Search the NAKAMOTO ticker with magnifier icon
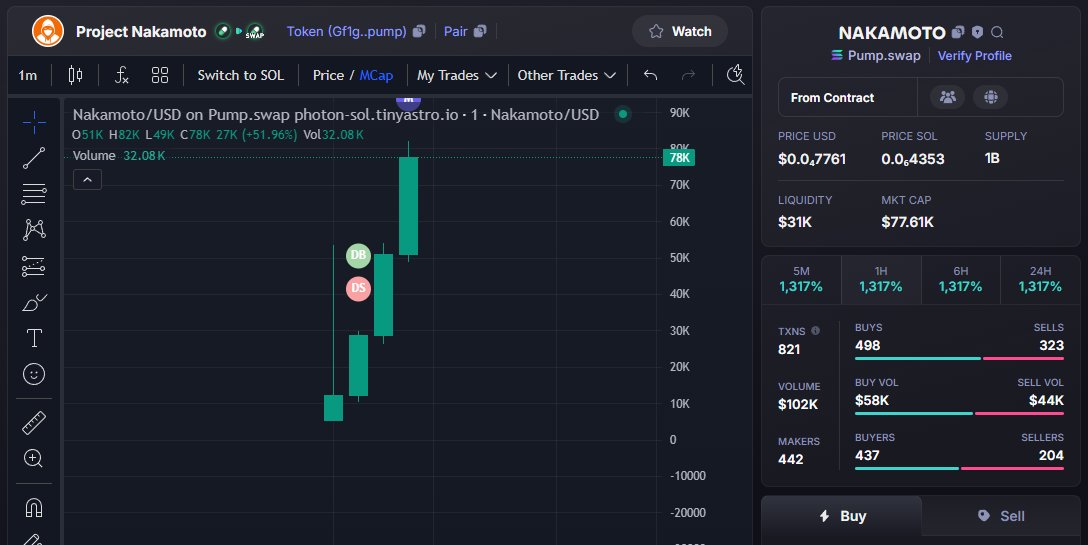This screenshot has height=545, width=1088. pos(997,32)
